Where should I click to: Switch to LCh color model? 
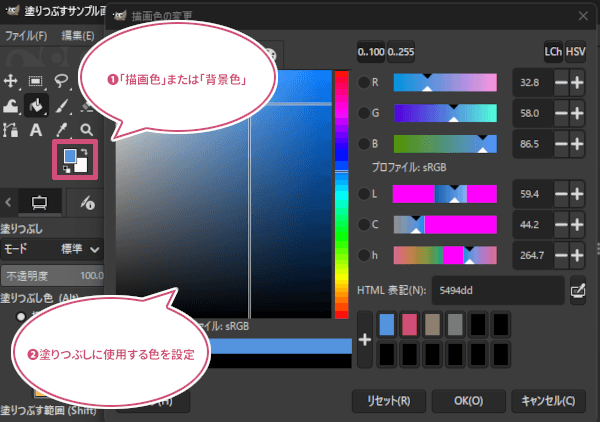point(553,52)
